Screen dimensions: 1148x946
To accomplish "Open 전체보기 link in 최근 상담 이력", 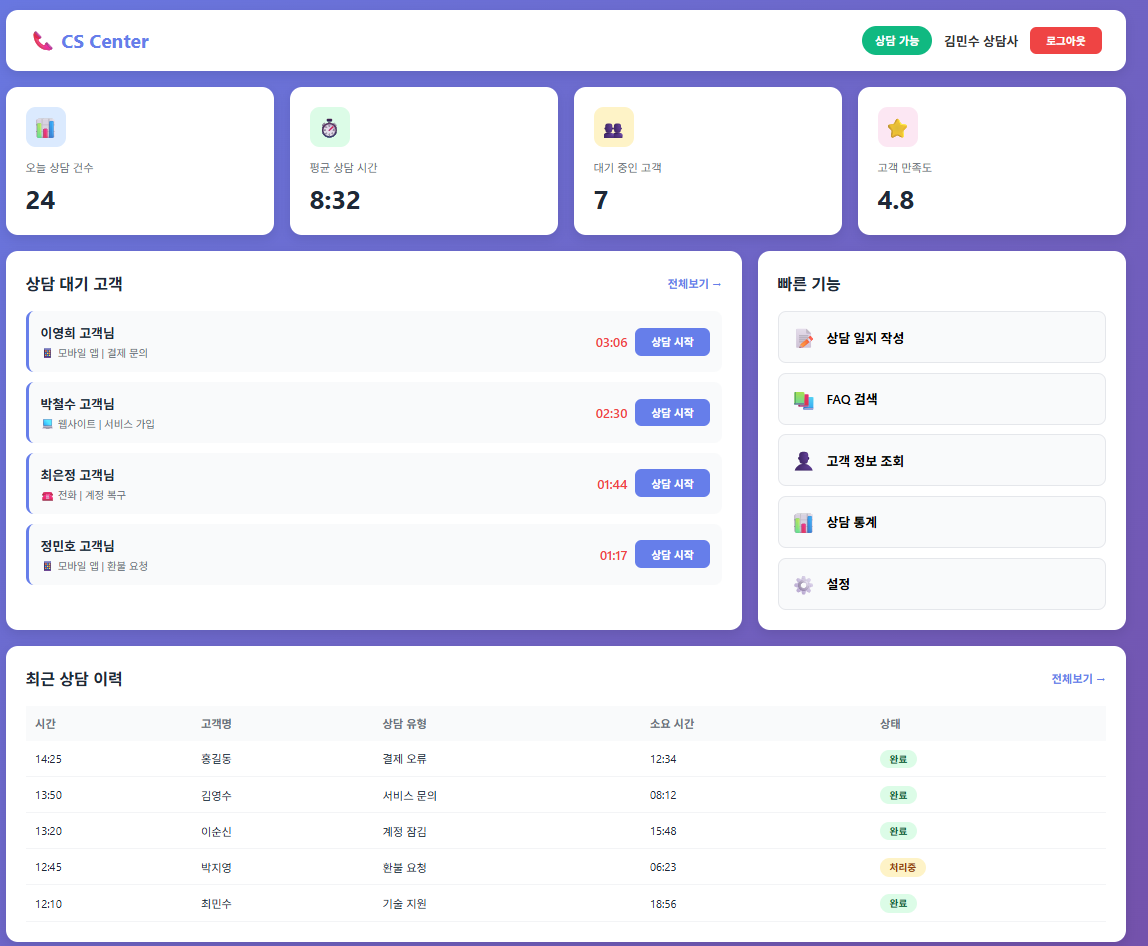I will pyautogui.click(x=1078, y=679).
